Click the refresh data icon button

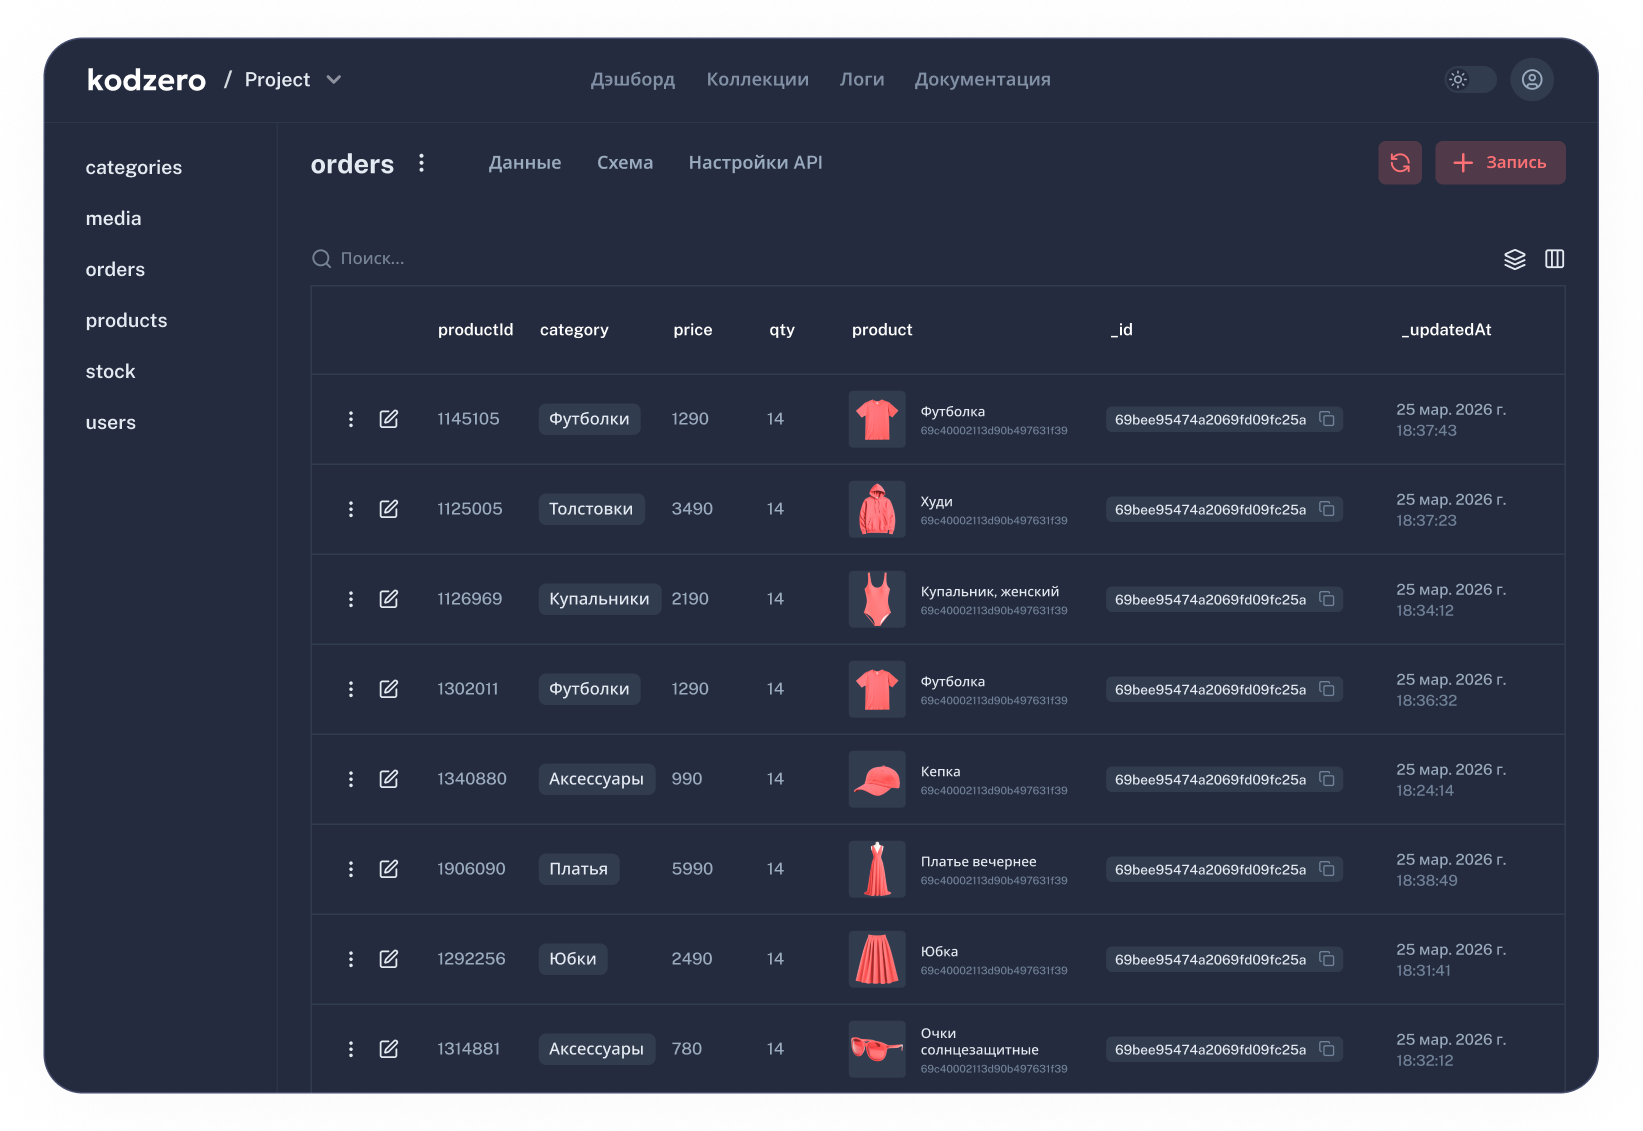click(1399, 163)
